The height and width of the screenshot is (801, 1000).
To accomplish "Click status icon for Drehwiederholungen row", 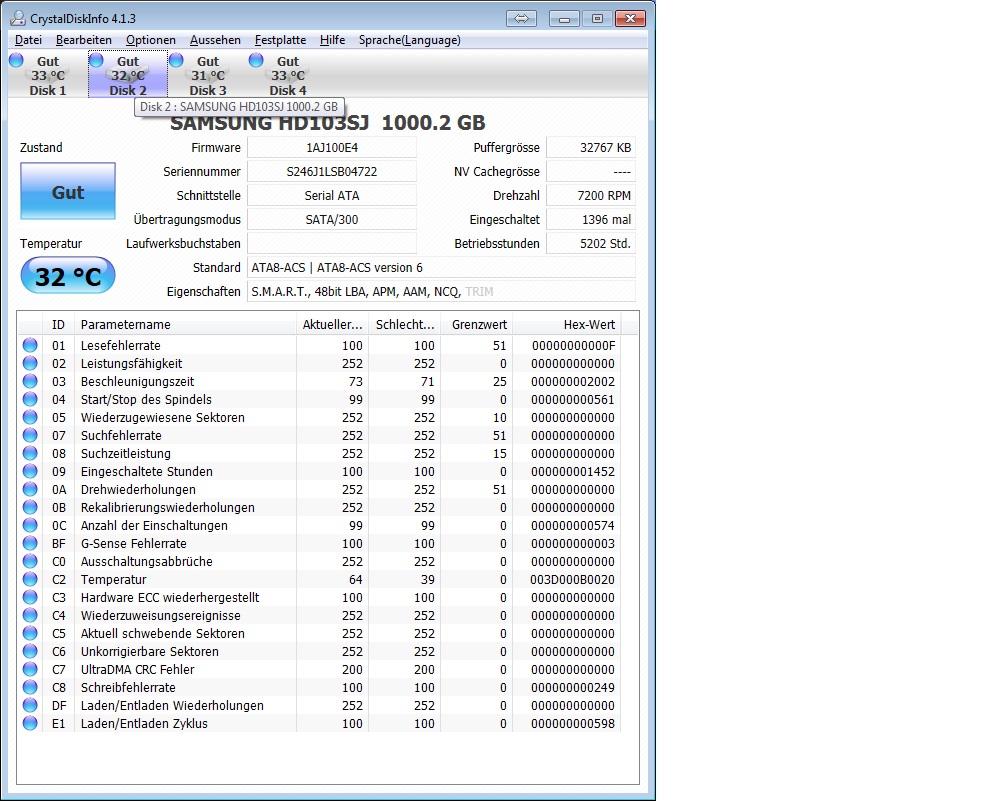I will pyautogui.click(x=30, y=489).
